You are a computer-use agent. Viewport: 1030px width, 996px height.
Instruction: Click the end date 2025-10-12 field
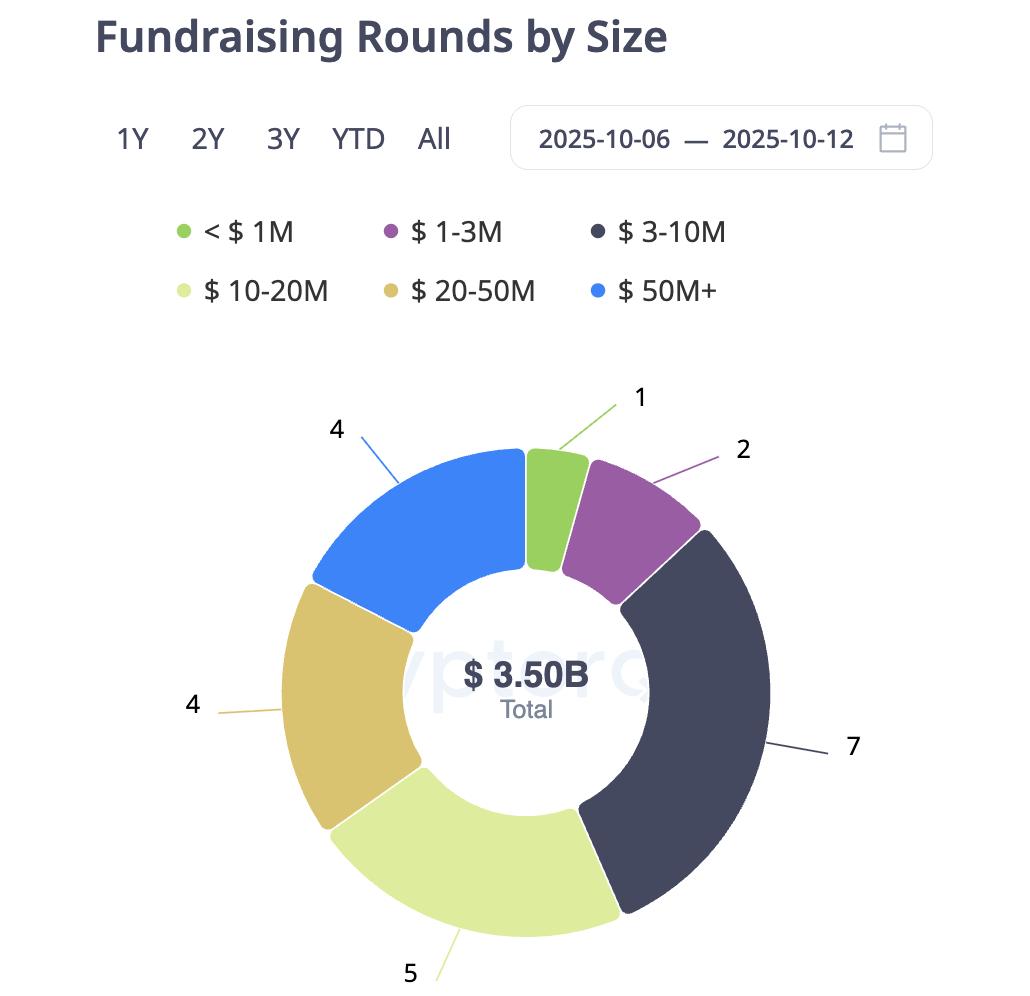click(x=788, y=139)
